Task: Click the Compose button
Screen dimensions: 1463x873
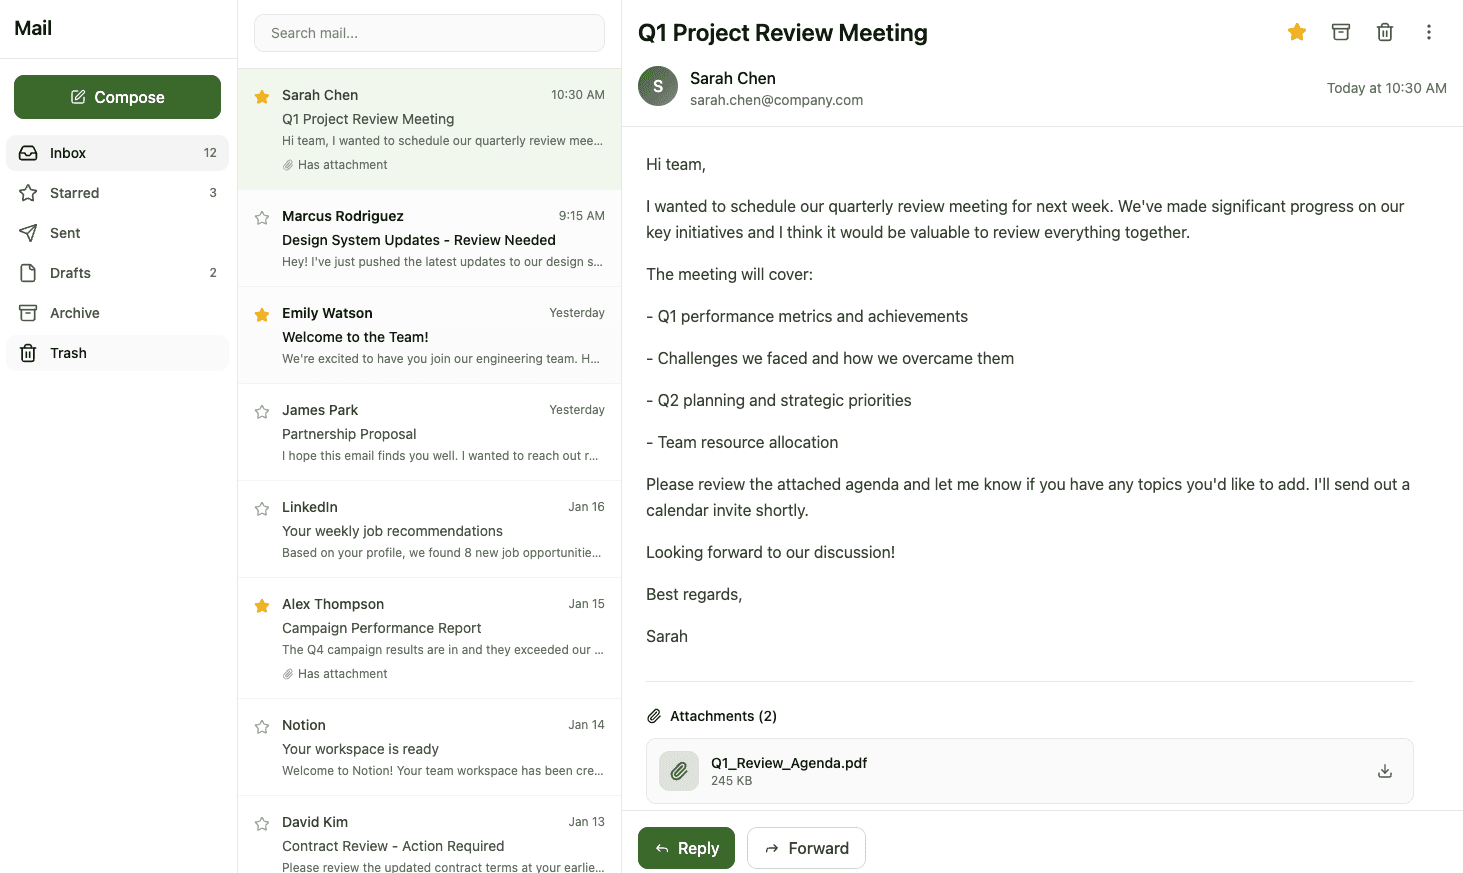Action: [117, 97]
